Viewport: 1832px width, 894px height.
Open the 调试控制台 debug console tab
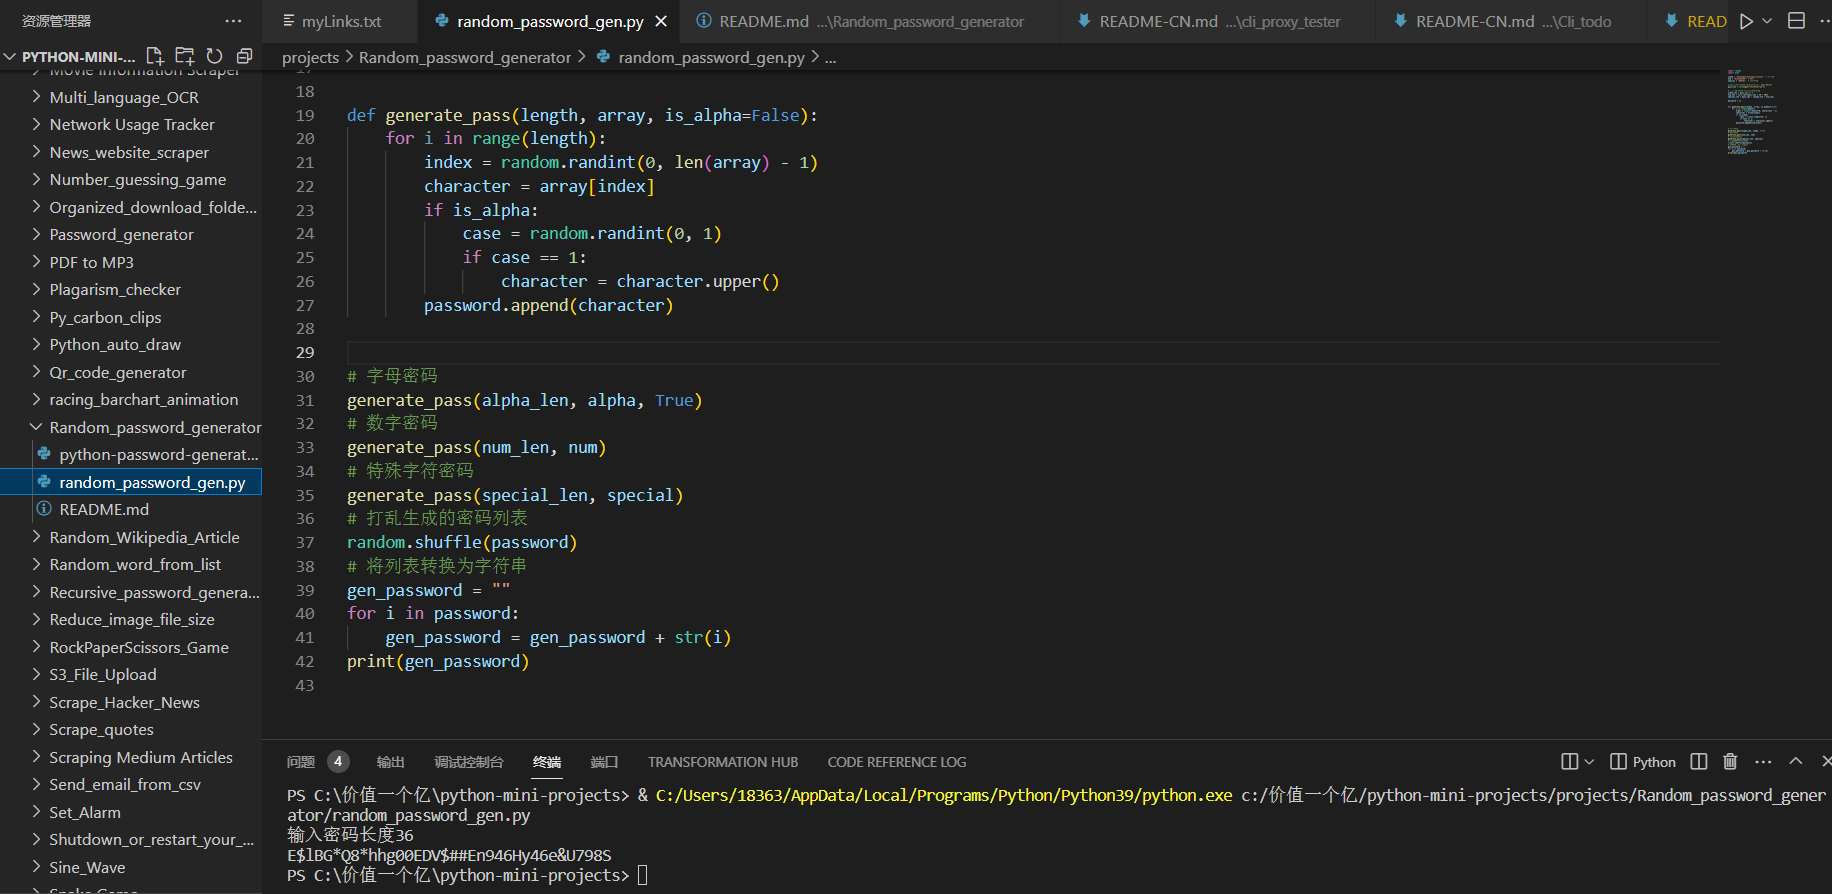pyautogui.click(x=469, y=762)
